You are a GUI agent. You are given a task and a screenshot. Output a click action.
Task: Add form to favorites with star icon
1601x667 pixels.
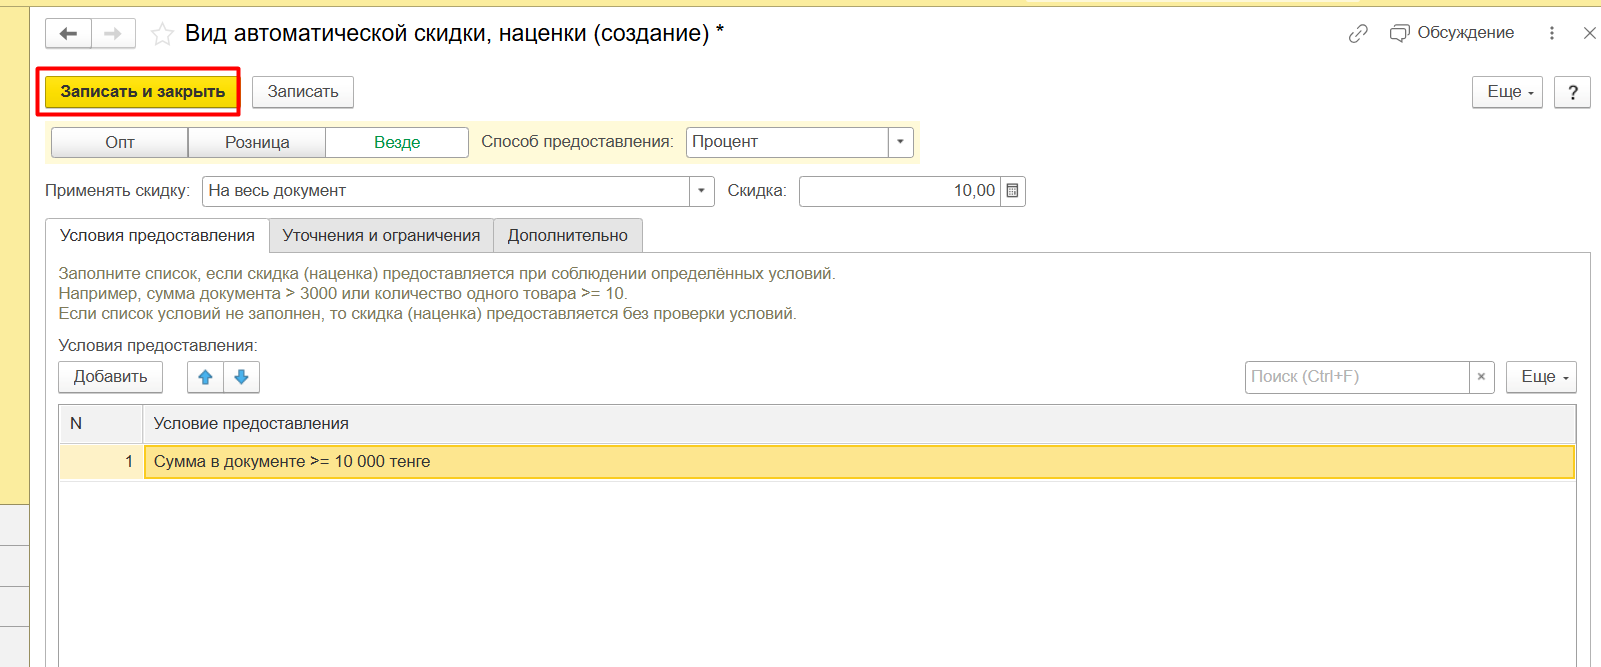pos(161,35)
